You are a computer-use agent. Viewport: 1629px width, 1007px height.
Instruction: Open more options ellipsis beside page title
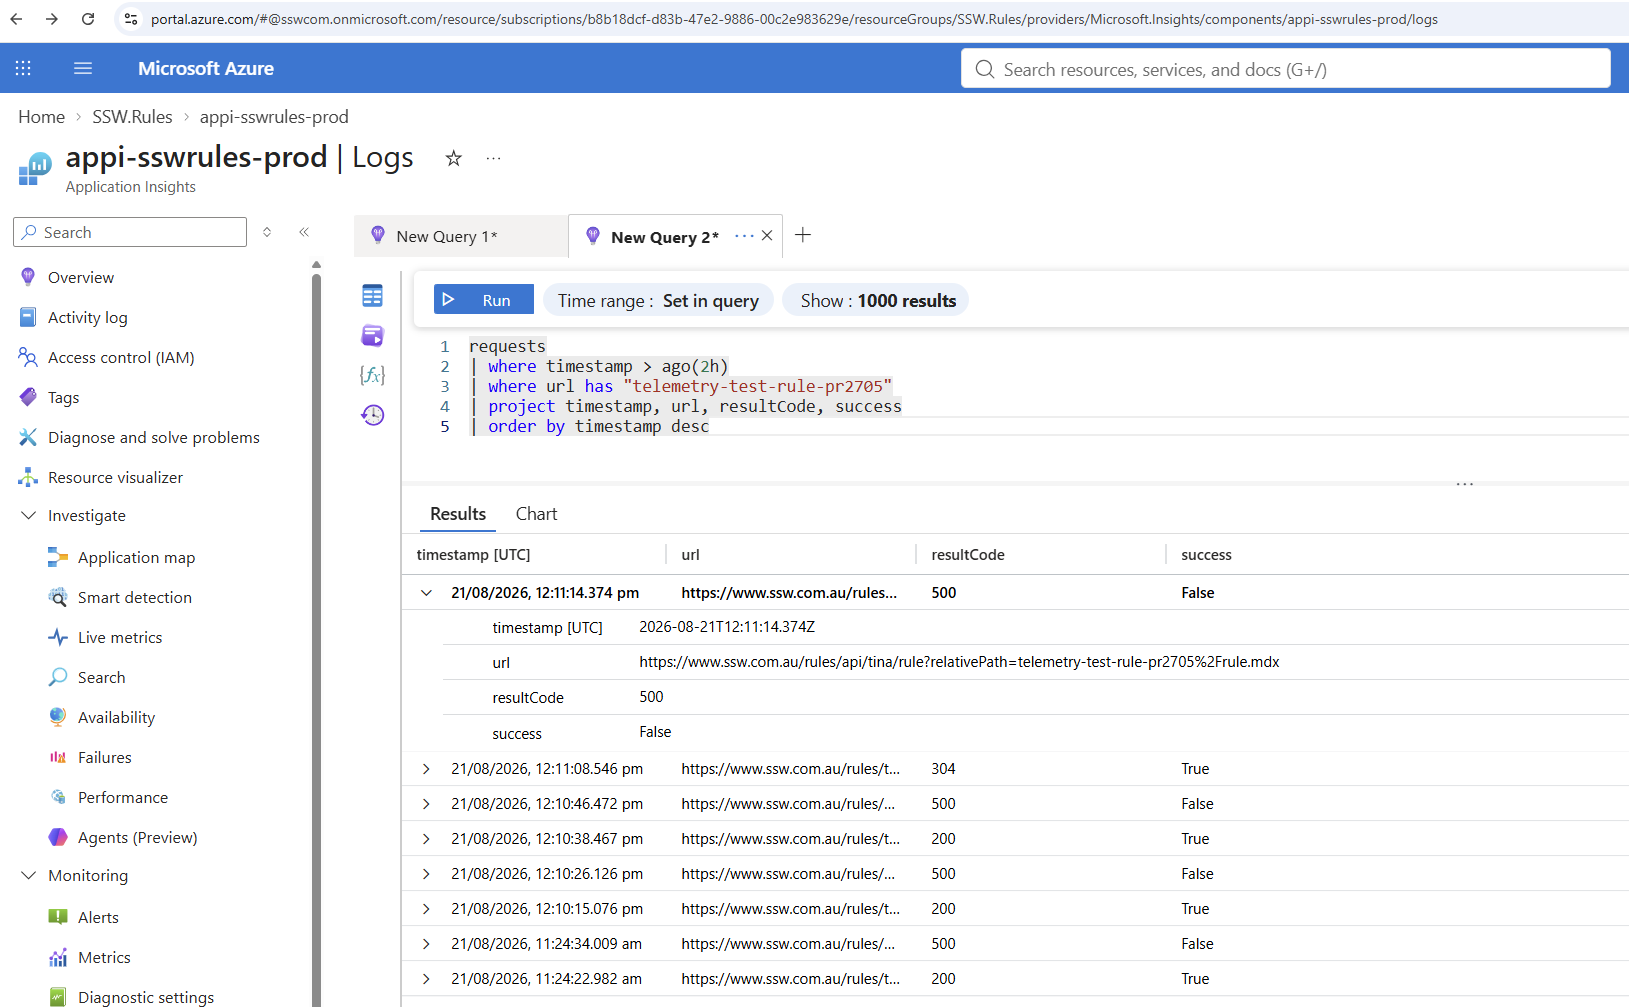pos(493,158)
